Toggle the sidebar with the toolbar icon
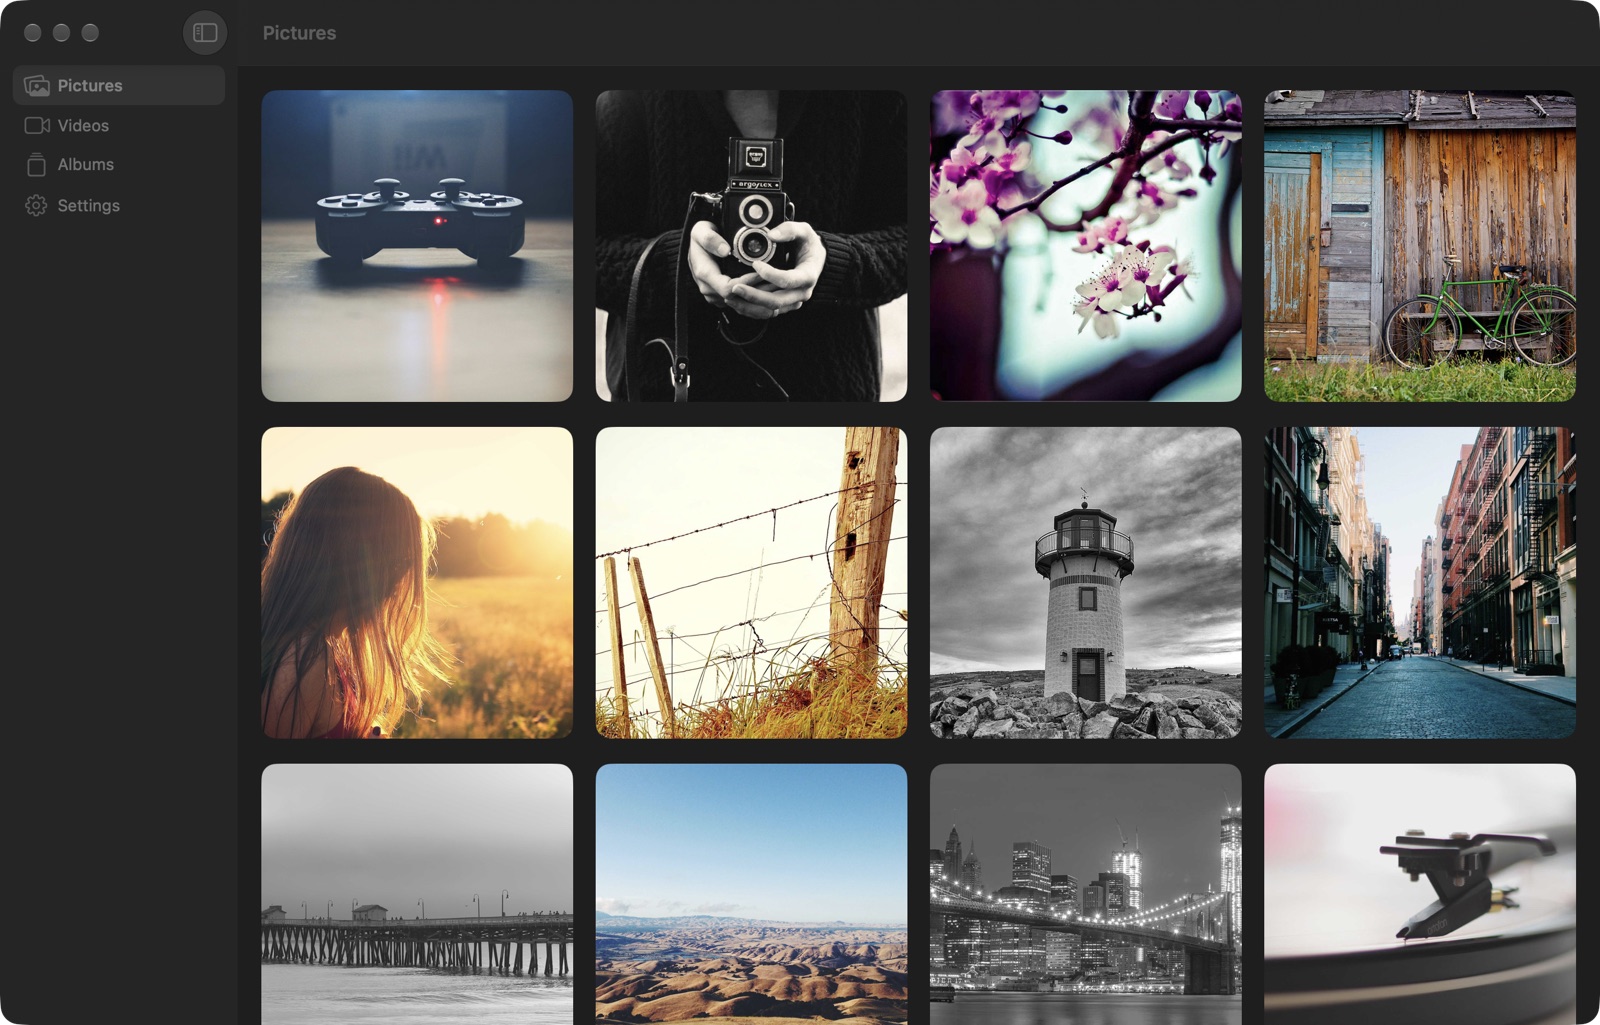1600x1025 pixels. 205,33
